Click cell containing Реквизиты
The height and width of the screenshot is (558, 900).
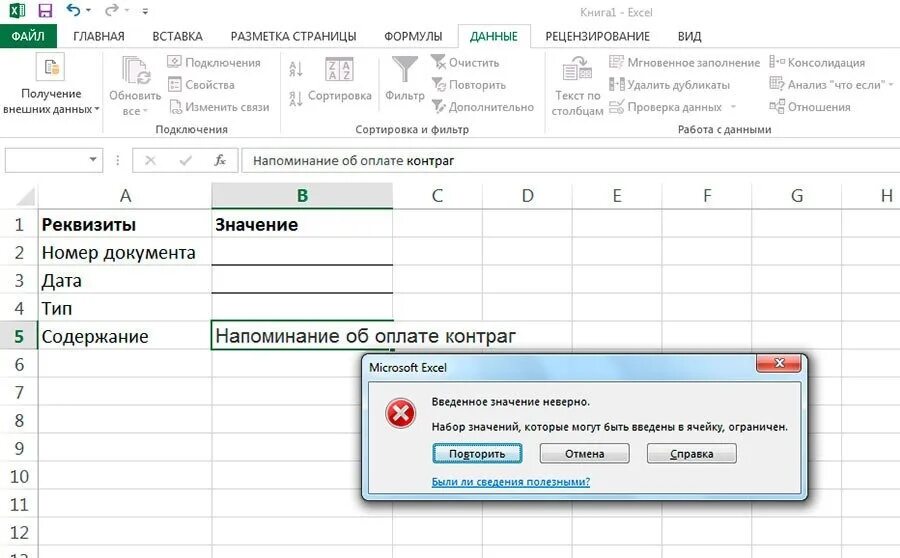coord(125,224)
